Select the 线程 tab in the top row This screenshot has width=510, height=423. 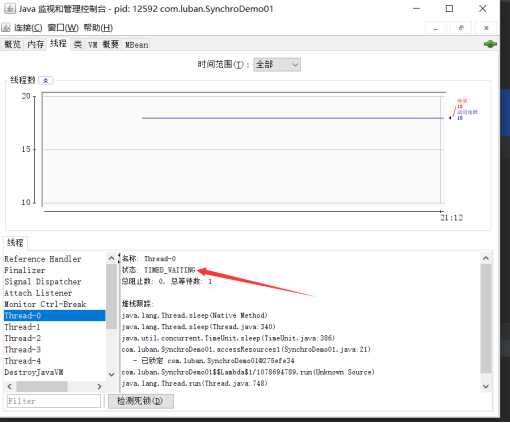(x=58, y=43)
